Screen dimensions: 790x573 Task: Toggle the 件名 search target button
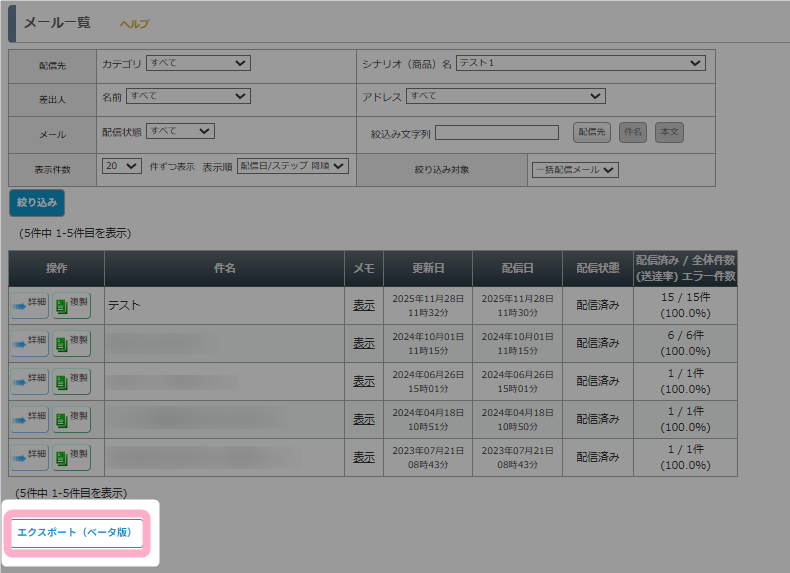pyautogui.click(x=632, y=132)
